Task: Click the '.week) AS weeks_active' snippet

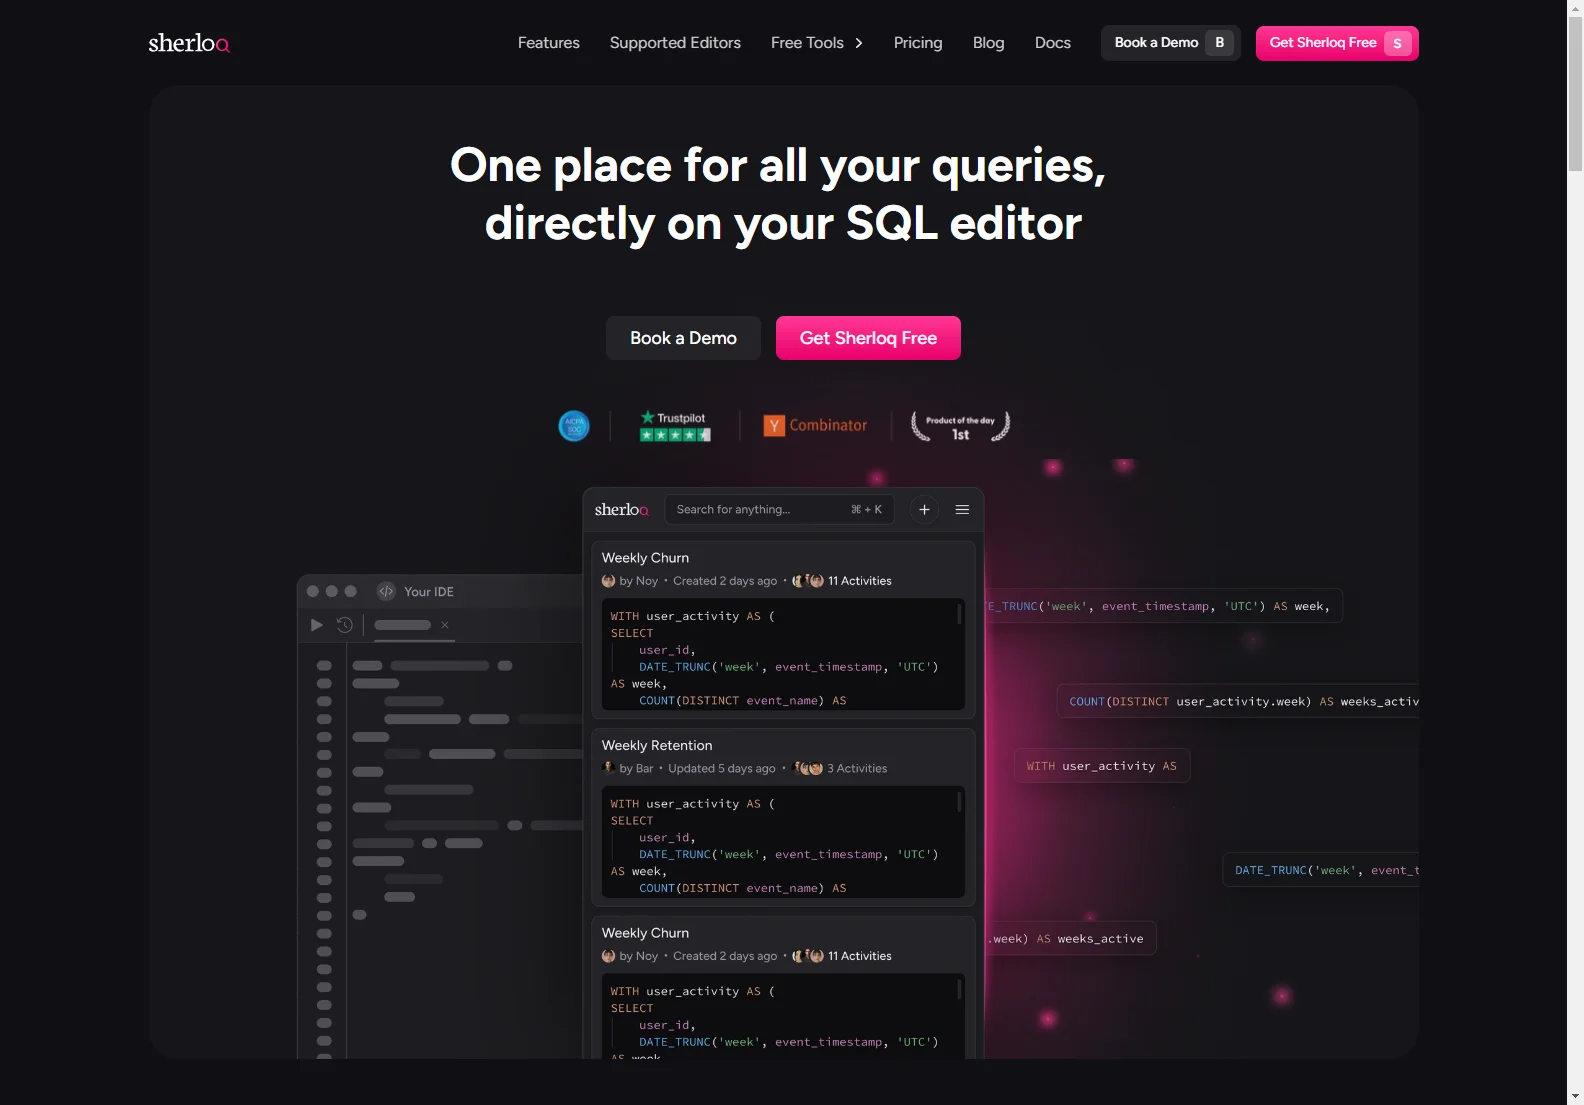Action: (1071, 938)
